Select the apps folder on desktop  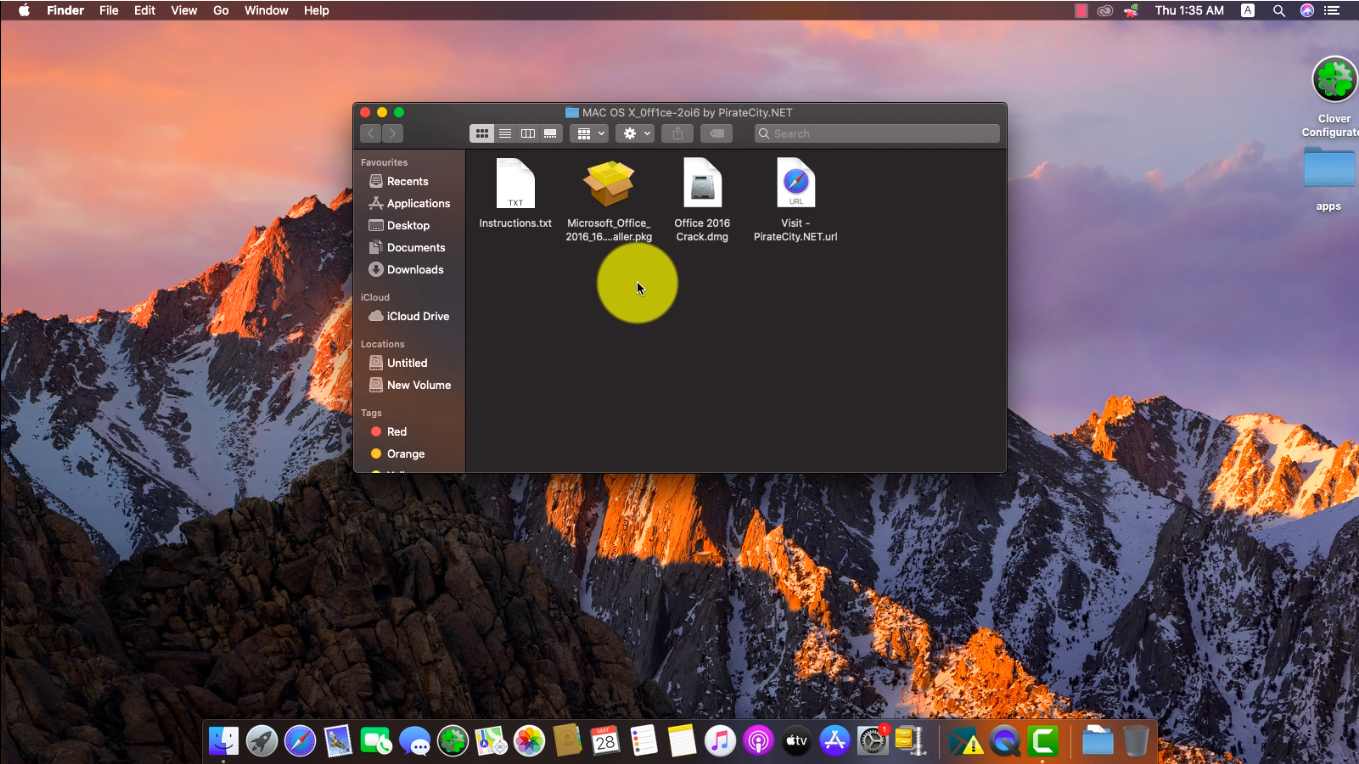point(1329,179)
